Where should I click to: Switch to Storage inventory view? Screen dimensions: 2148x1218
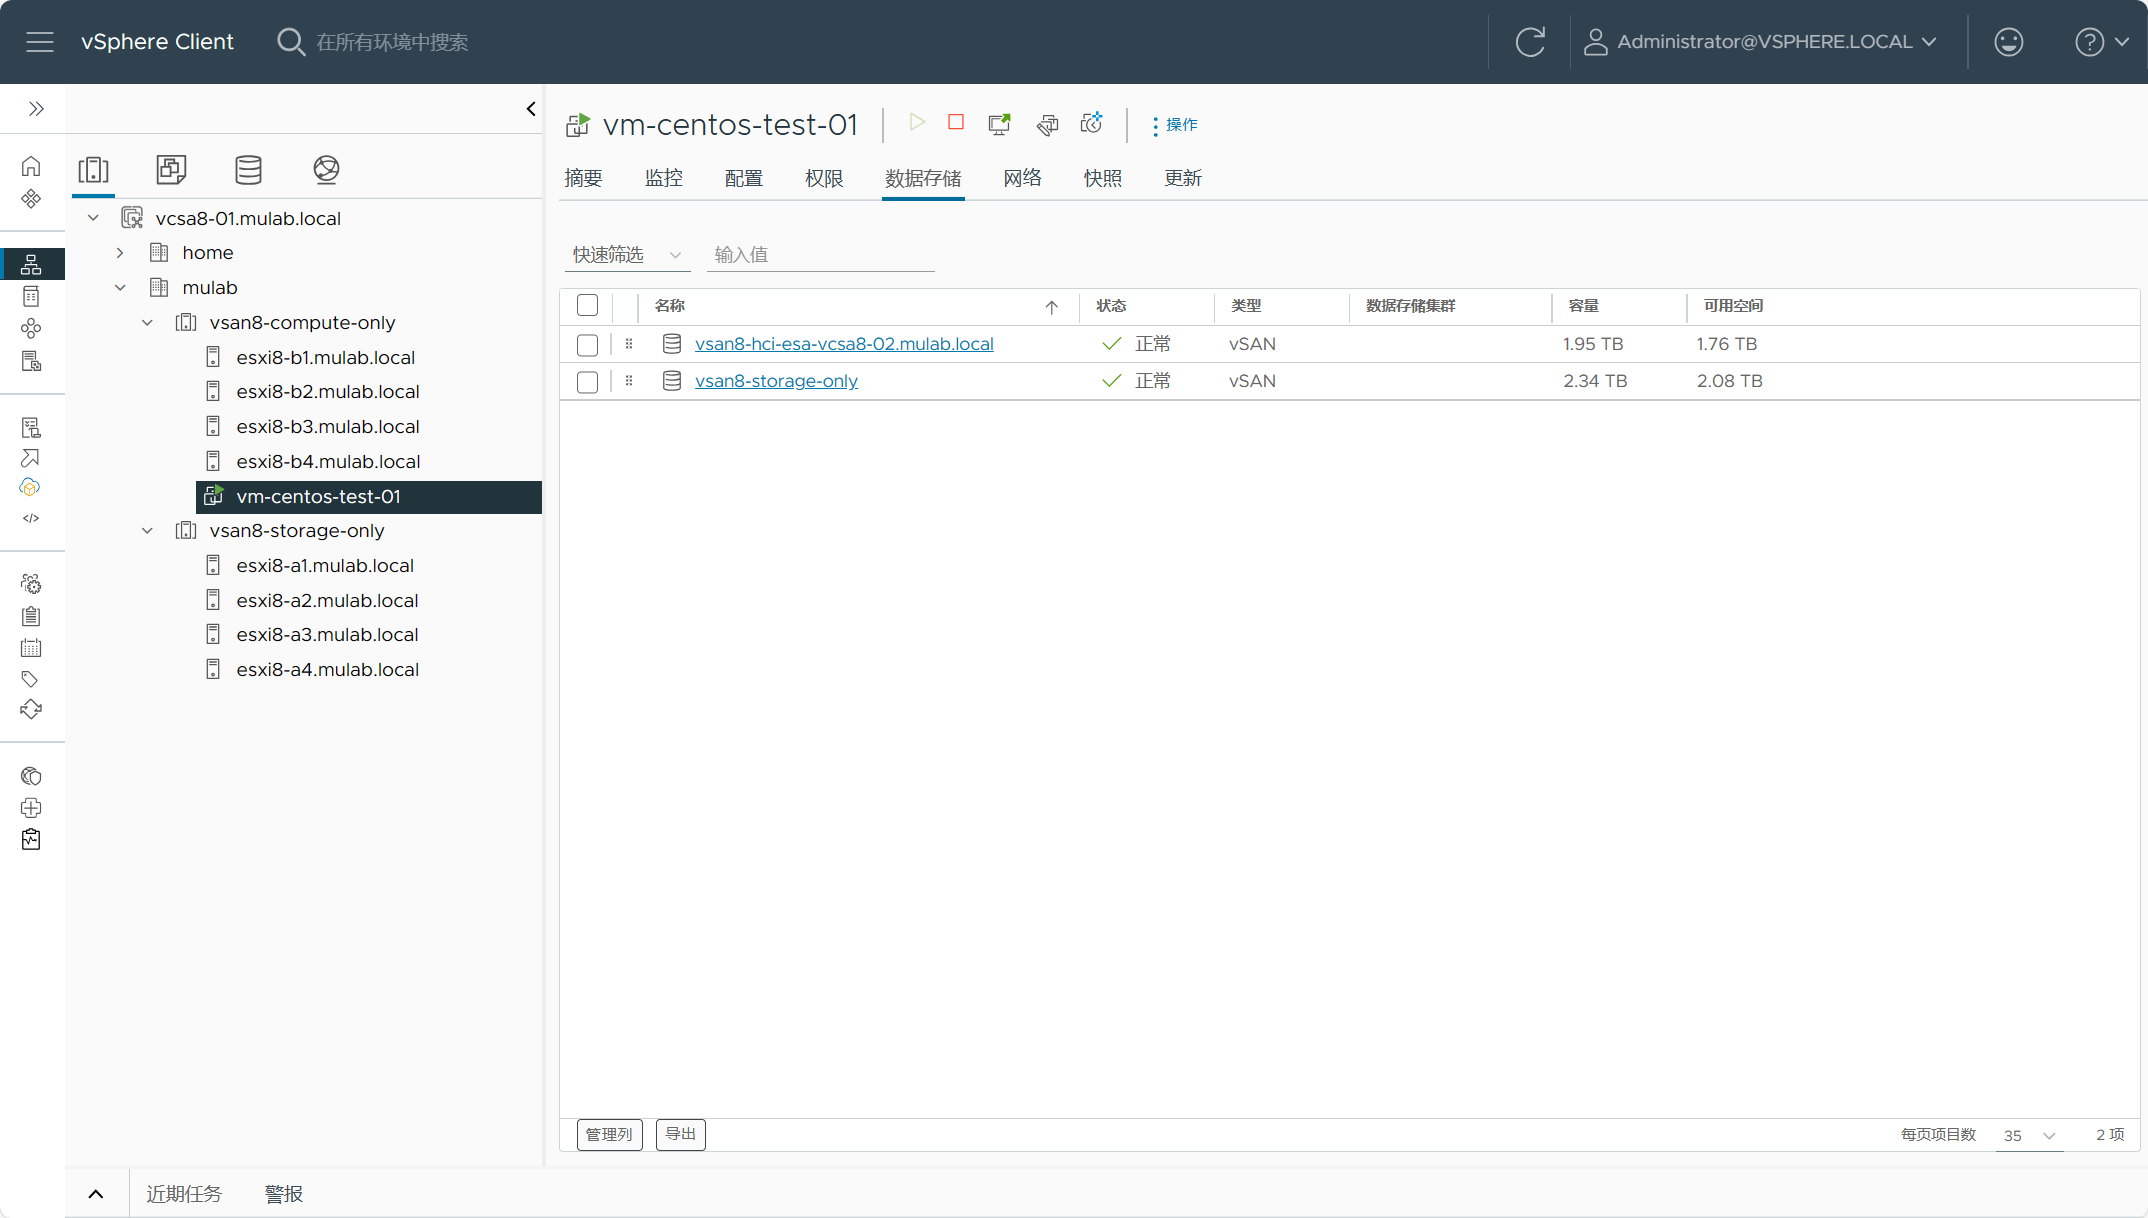pos(248,170)
